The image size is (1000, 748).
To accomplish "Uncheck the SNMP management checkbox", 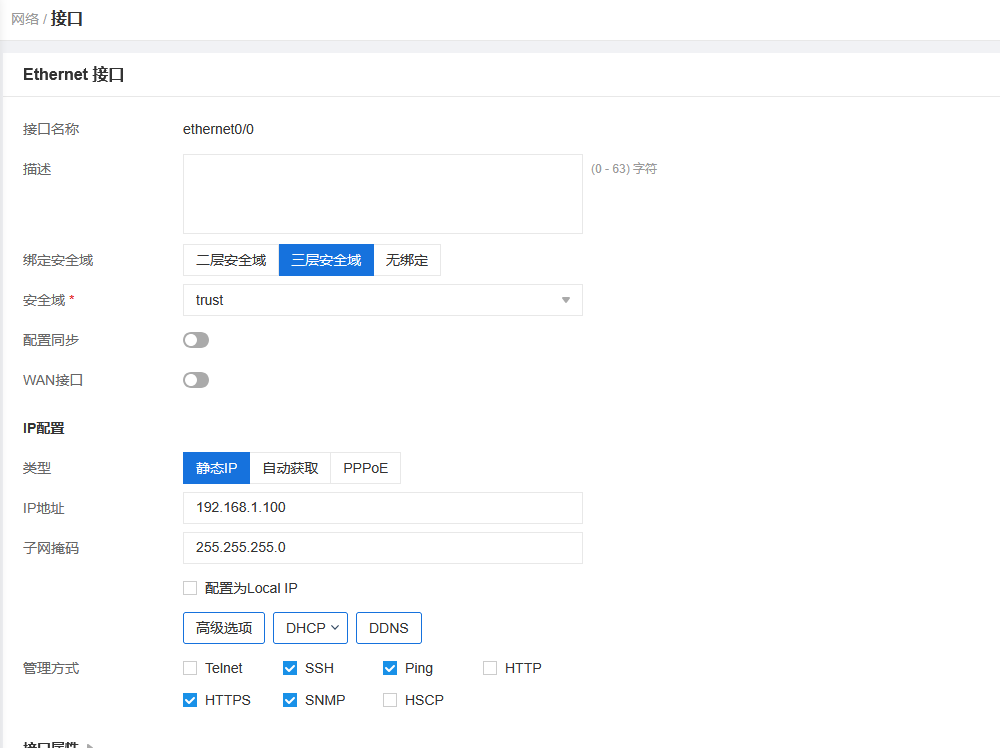I will coord(290,700).
